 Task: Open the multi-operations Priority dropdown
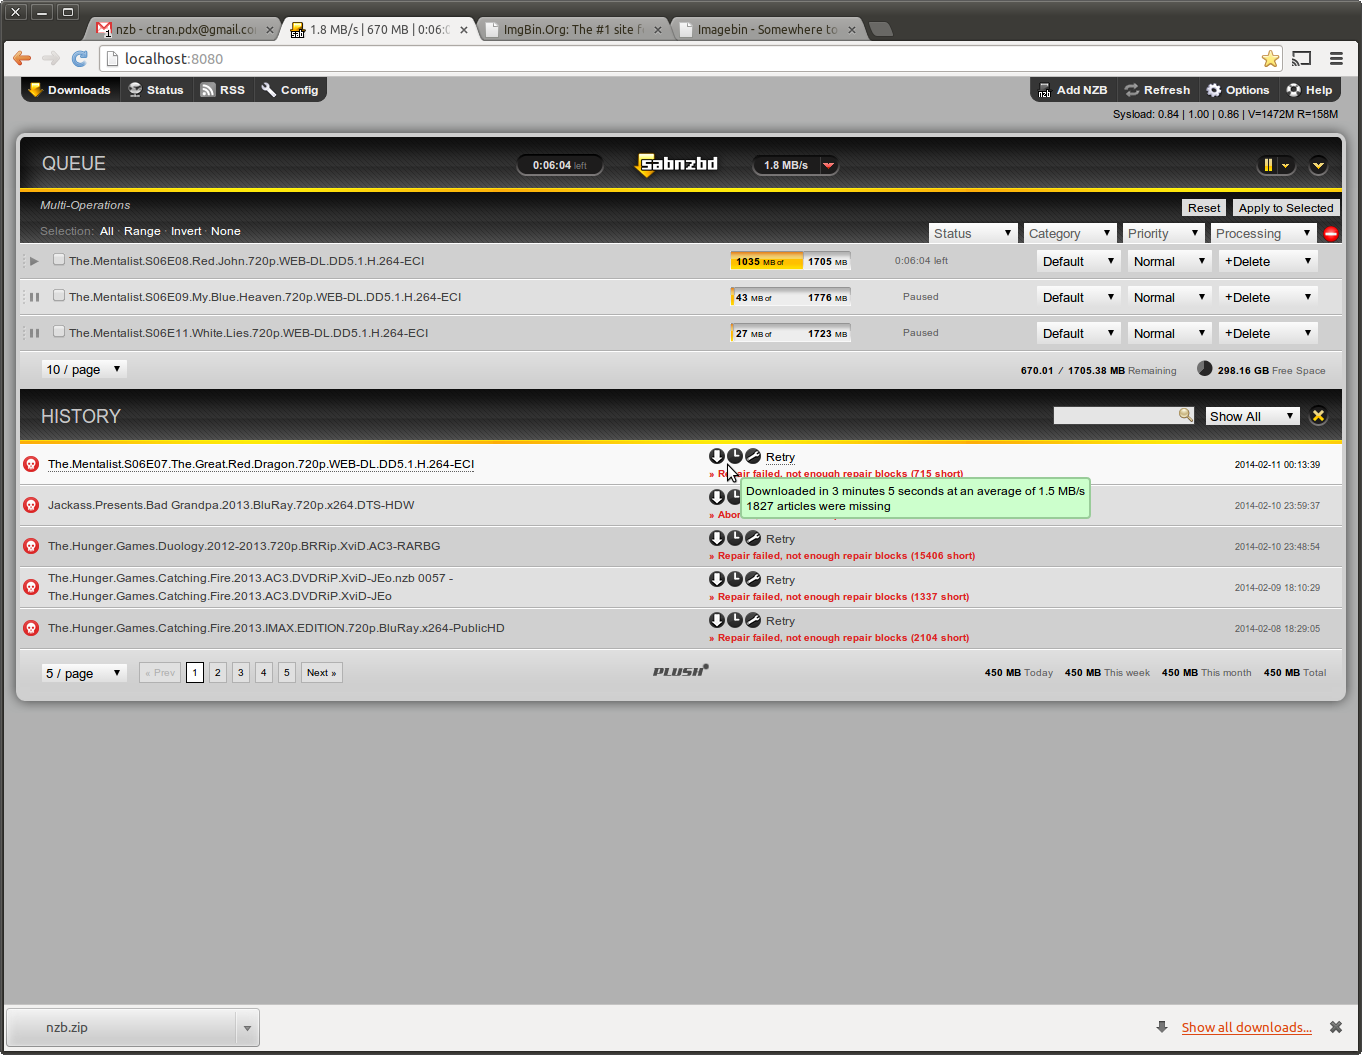pos(1163,233)
